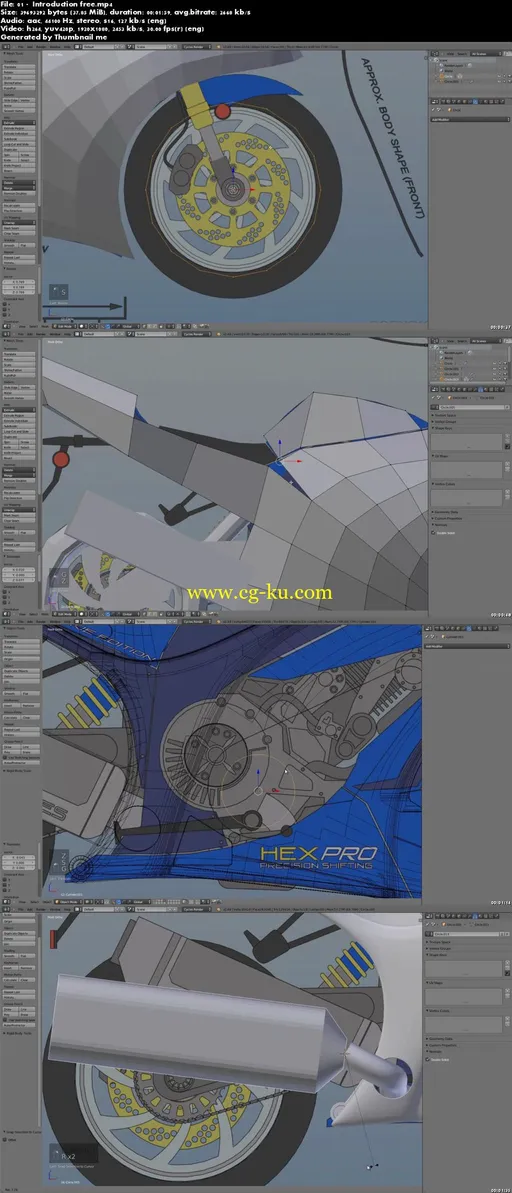Toggle Constraint Axis Y checkbox in front-wheel frame
The height and width of the screenshot is (1193, 512).
(x=5, y=310)
